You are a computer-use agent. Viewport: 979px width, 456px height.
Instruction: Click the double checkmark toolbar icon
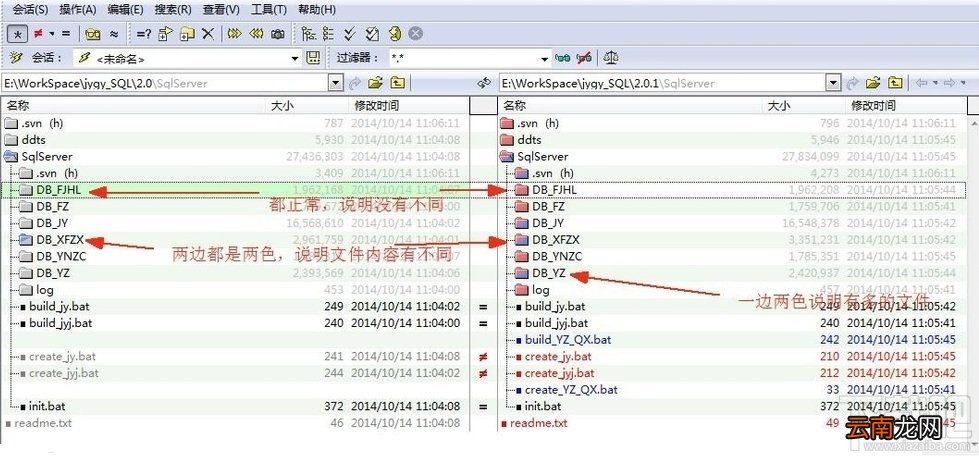(350, 34)
